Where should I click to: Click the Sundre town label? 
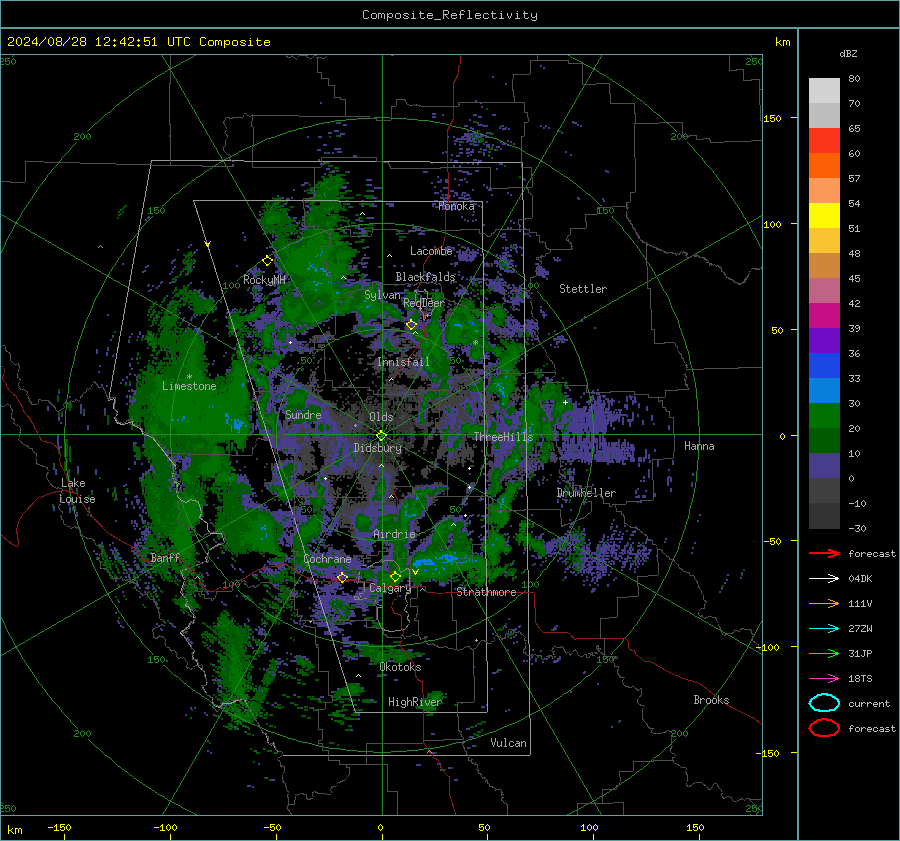(303, 414)
